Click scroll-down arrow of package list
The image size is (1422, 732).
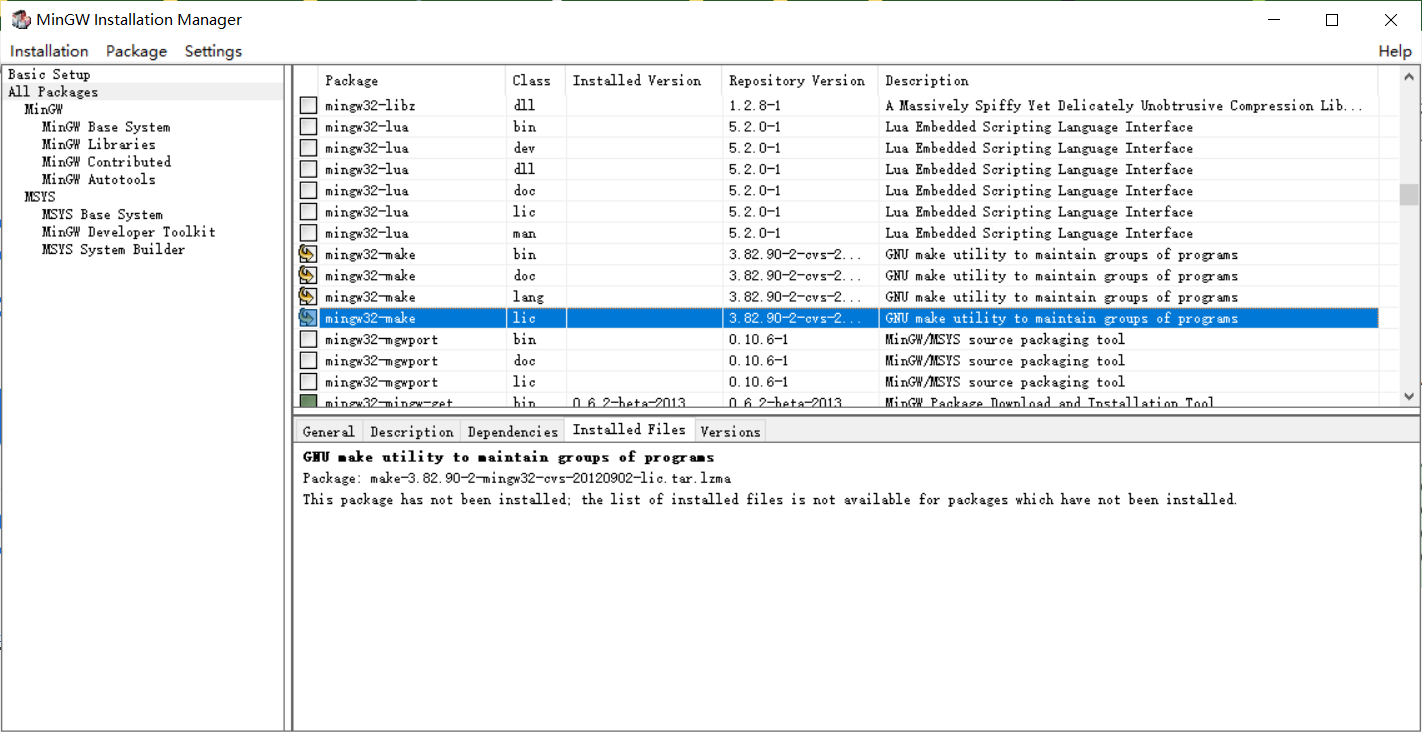(x=1409, y=396)
